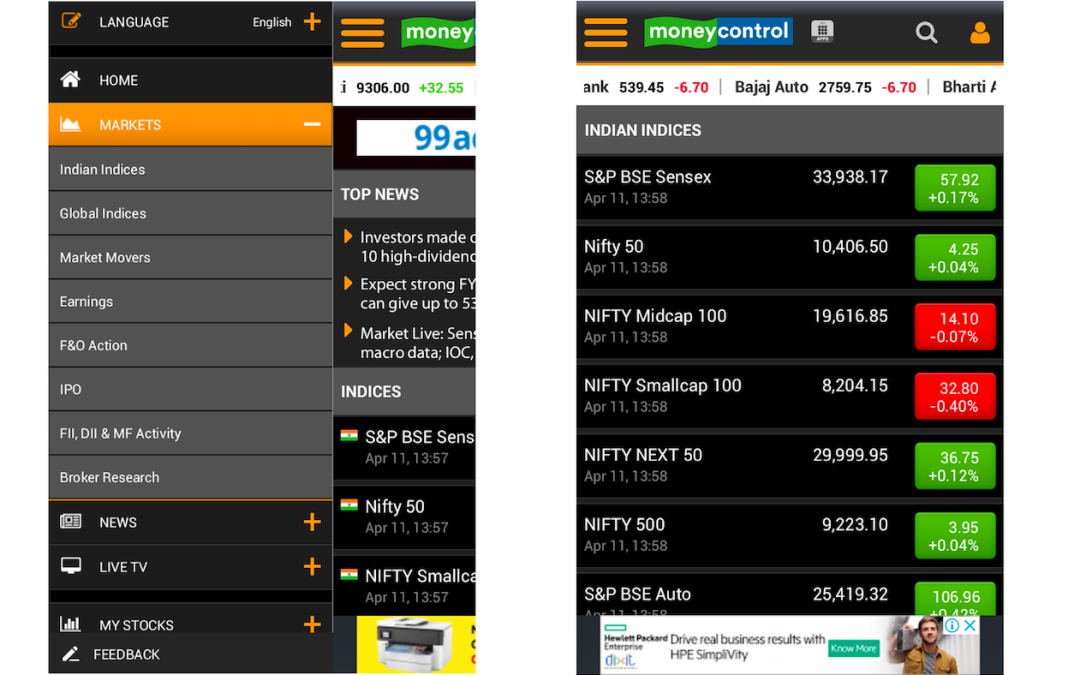The height and width of the screenshot is (675, 1080).
Task: Open Nifty 50 row in Indian Indices
Action: click(x=789, y=257)
